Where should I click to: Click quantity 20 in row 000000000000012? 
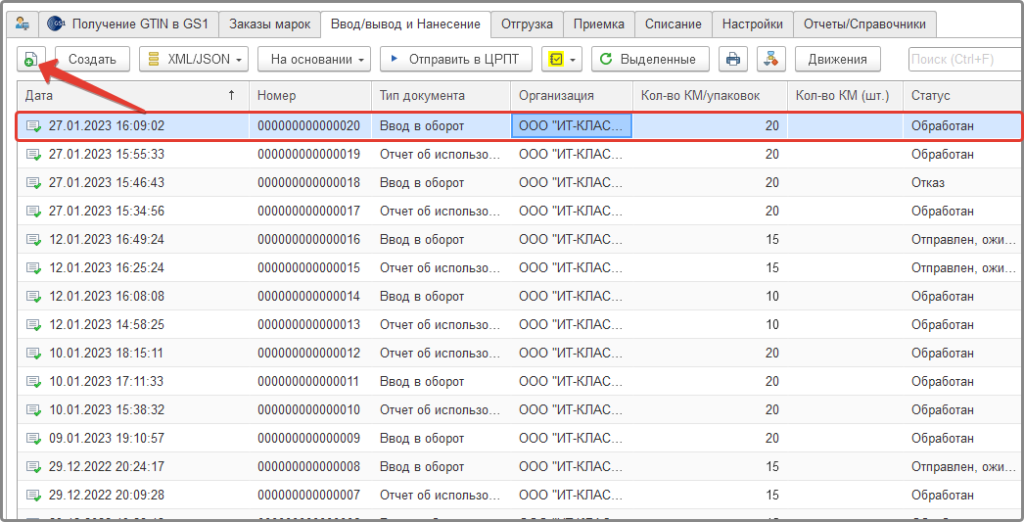click(x=772, y=353)
